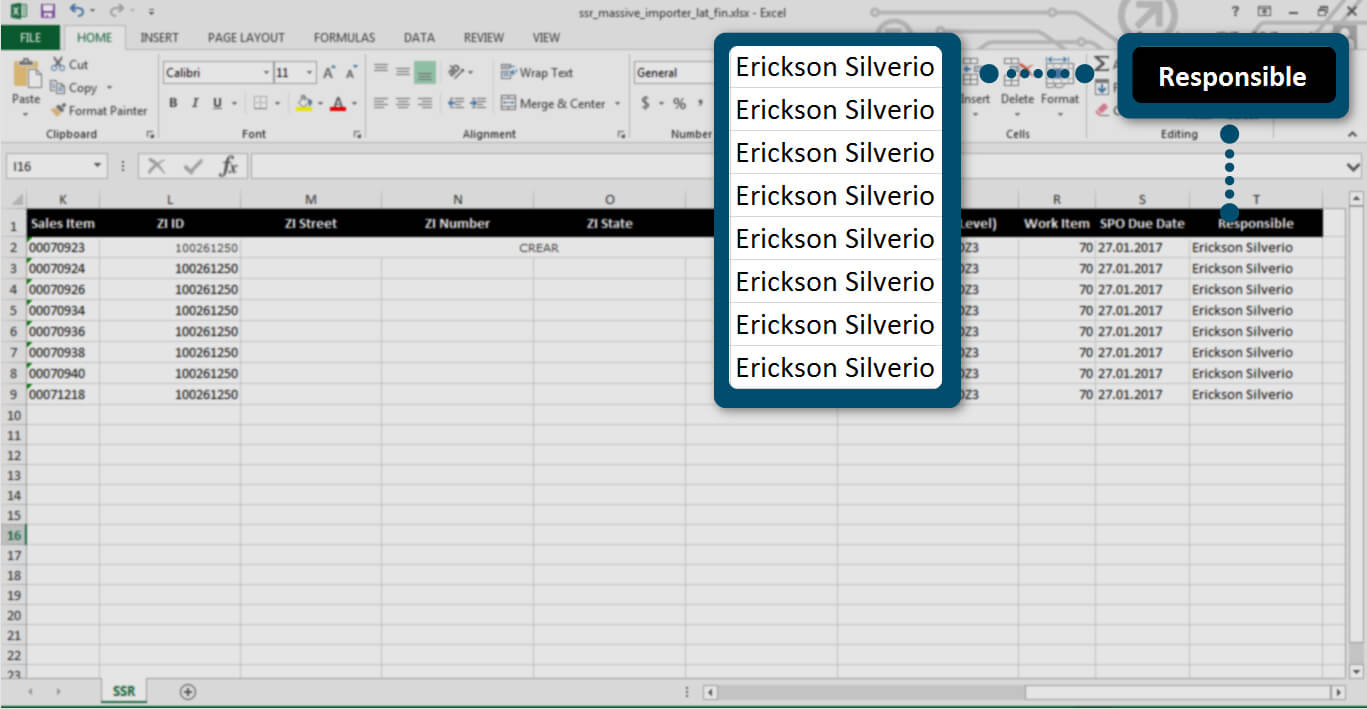The width and height of the screenshot is (1367, 709).
Task: Click the yellow Fill Color swatch
Action: (x=304, y=103)
